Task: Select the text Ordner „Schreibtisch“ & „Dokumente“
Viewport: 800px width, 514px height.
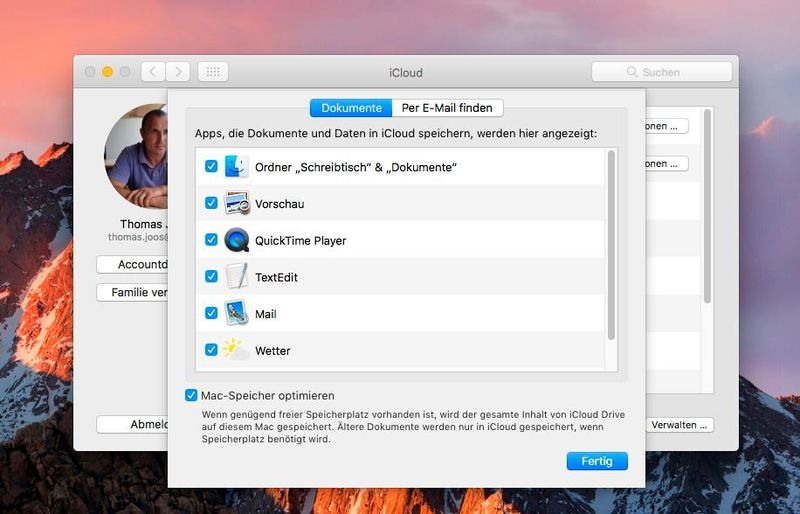Action: (x=356, y=167)
